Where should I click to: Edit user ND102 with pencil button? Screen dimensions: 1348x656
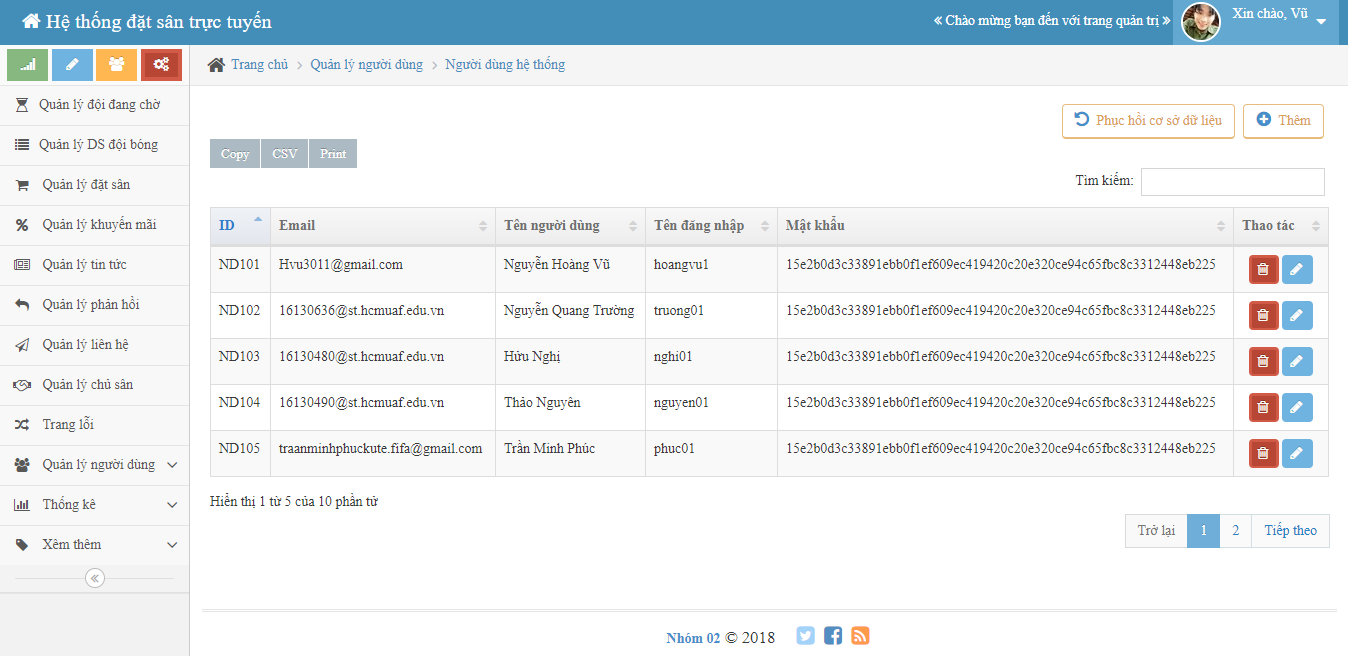[x=1297, y=315]
